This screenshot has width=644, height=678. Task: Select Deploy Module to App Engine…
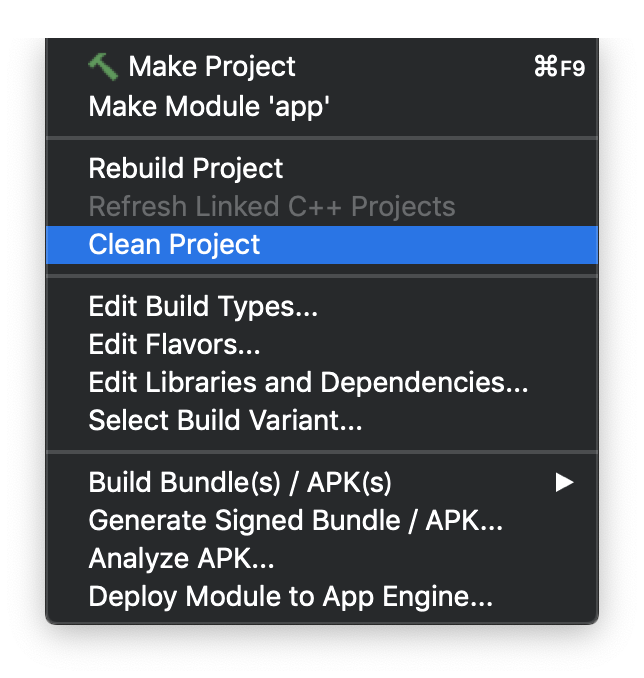pyautogui.click(x=322, y=597)
